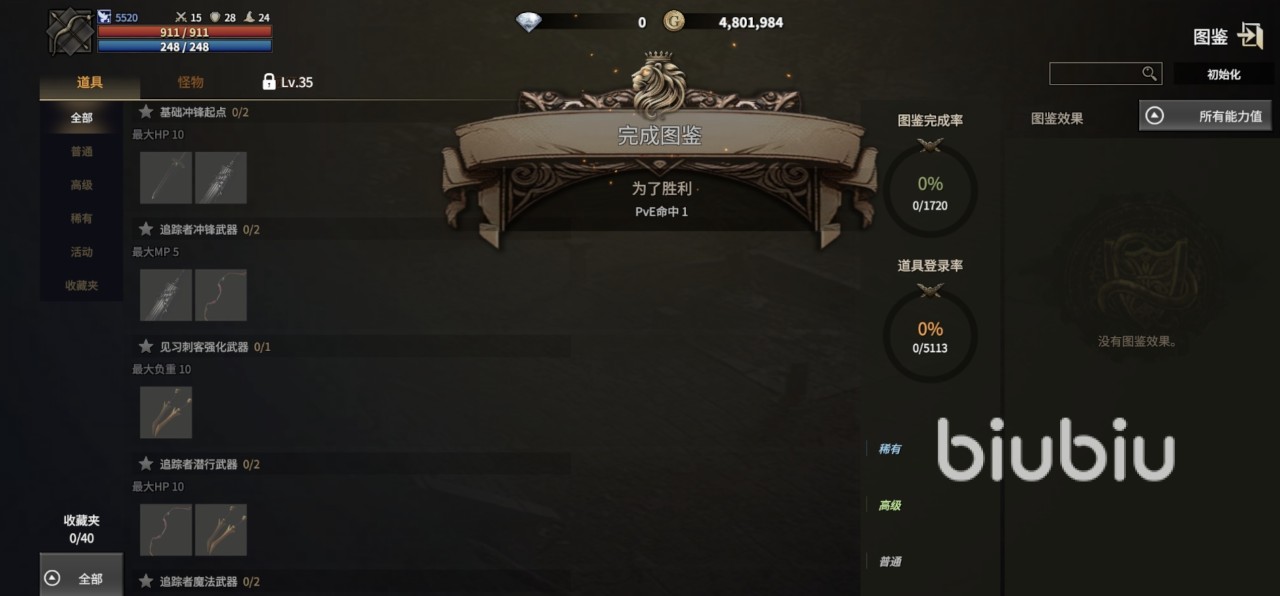This screenshot has height=596, width=1280.
Task: Click the gold coin icon
Action: click(x=674, y=22)
